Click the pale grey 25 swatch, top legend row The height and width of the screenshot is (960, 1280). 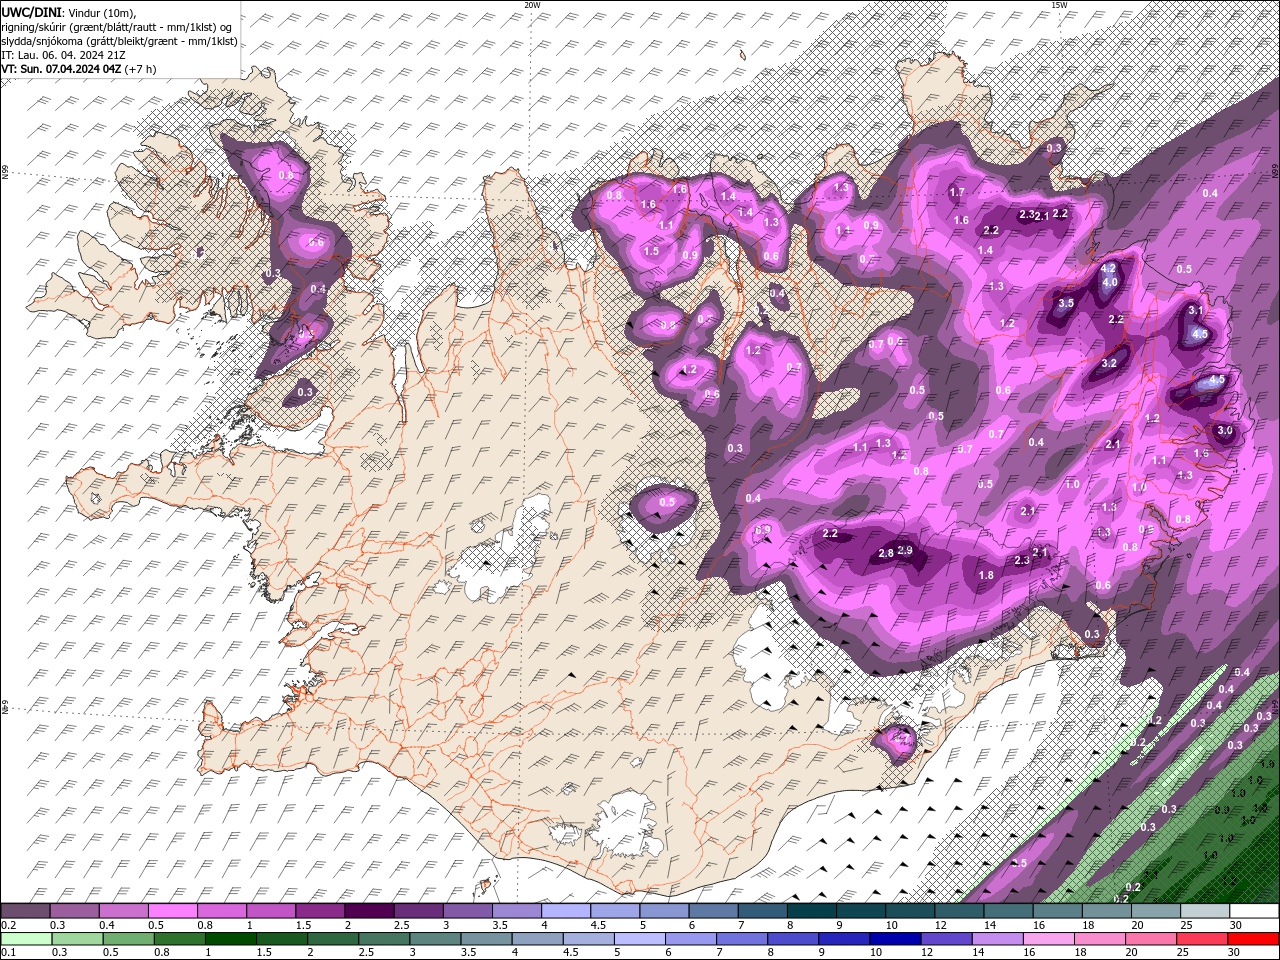coord(1205,911)
